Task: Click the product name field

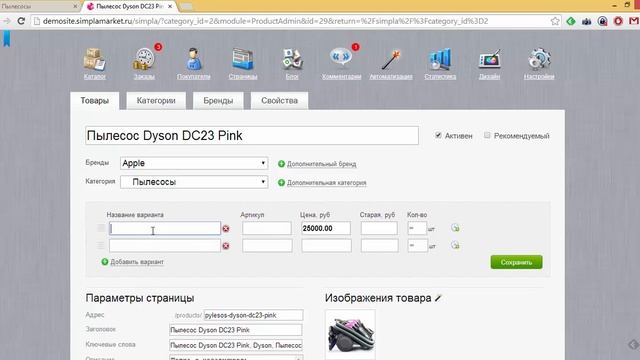Action: coord(252,136)
